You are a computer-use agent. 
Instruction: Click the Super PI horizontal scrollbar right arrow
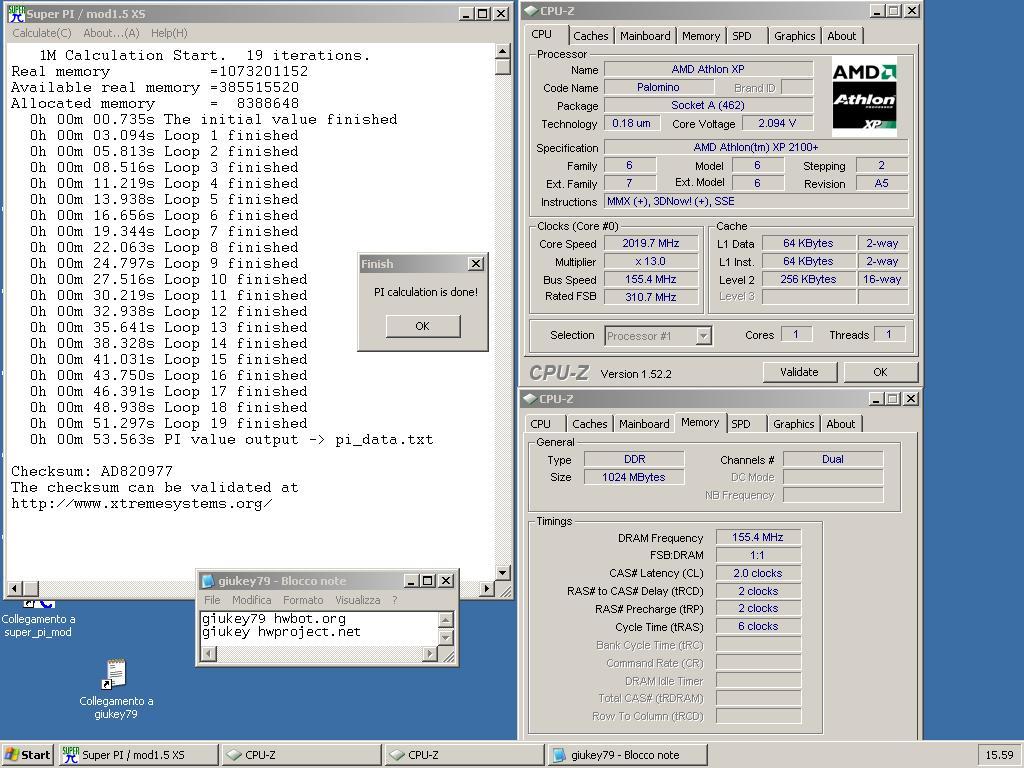pyautogui.click(x=487, y=588)
